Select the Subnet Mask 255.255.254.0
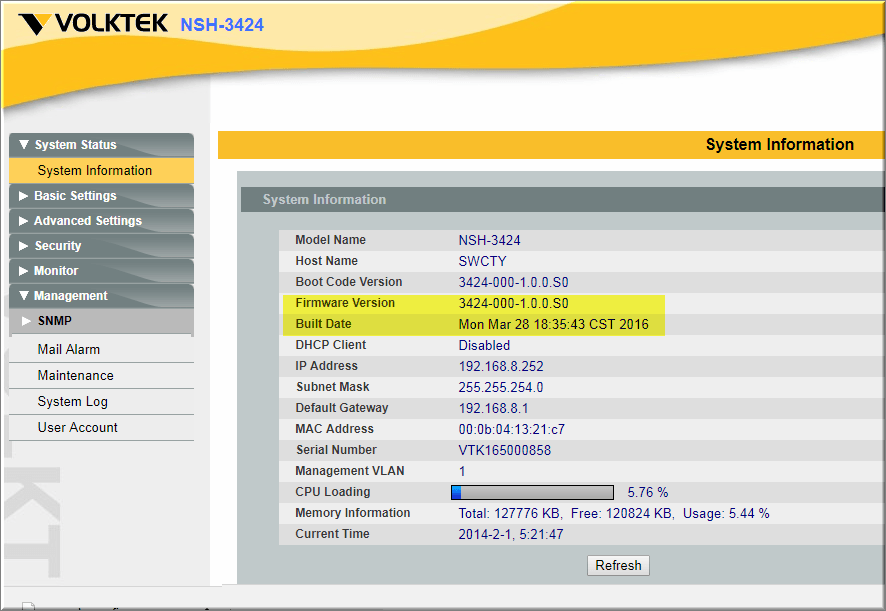 501,387
